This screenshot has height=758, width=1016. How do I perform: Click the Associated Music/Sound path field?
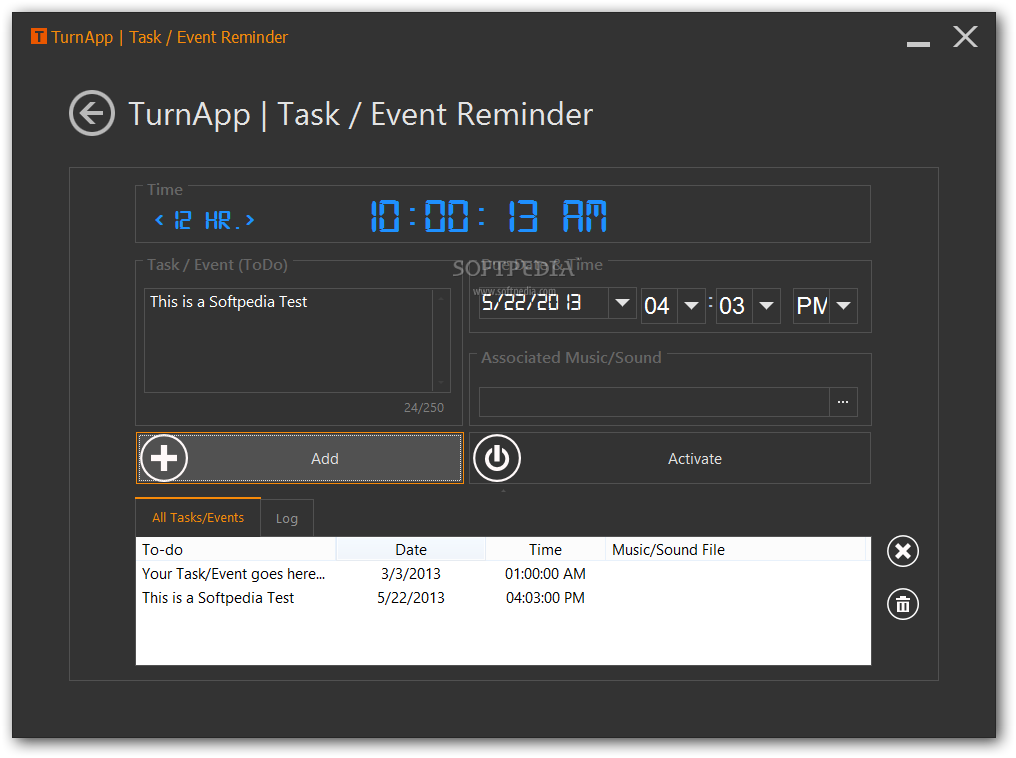(654, 402)
